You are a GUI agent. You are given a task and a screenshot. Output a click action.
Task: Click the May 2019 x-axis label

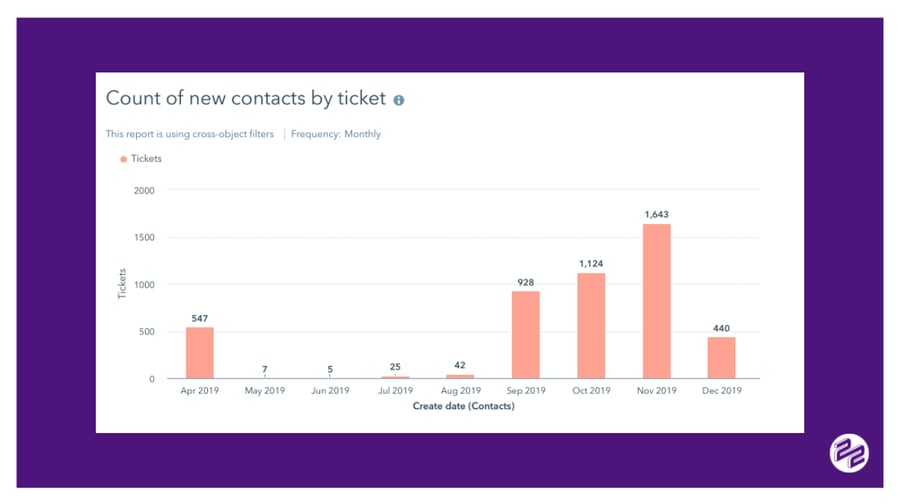pos(265,391)
